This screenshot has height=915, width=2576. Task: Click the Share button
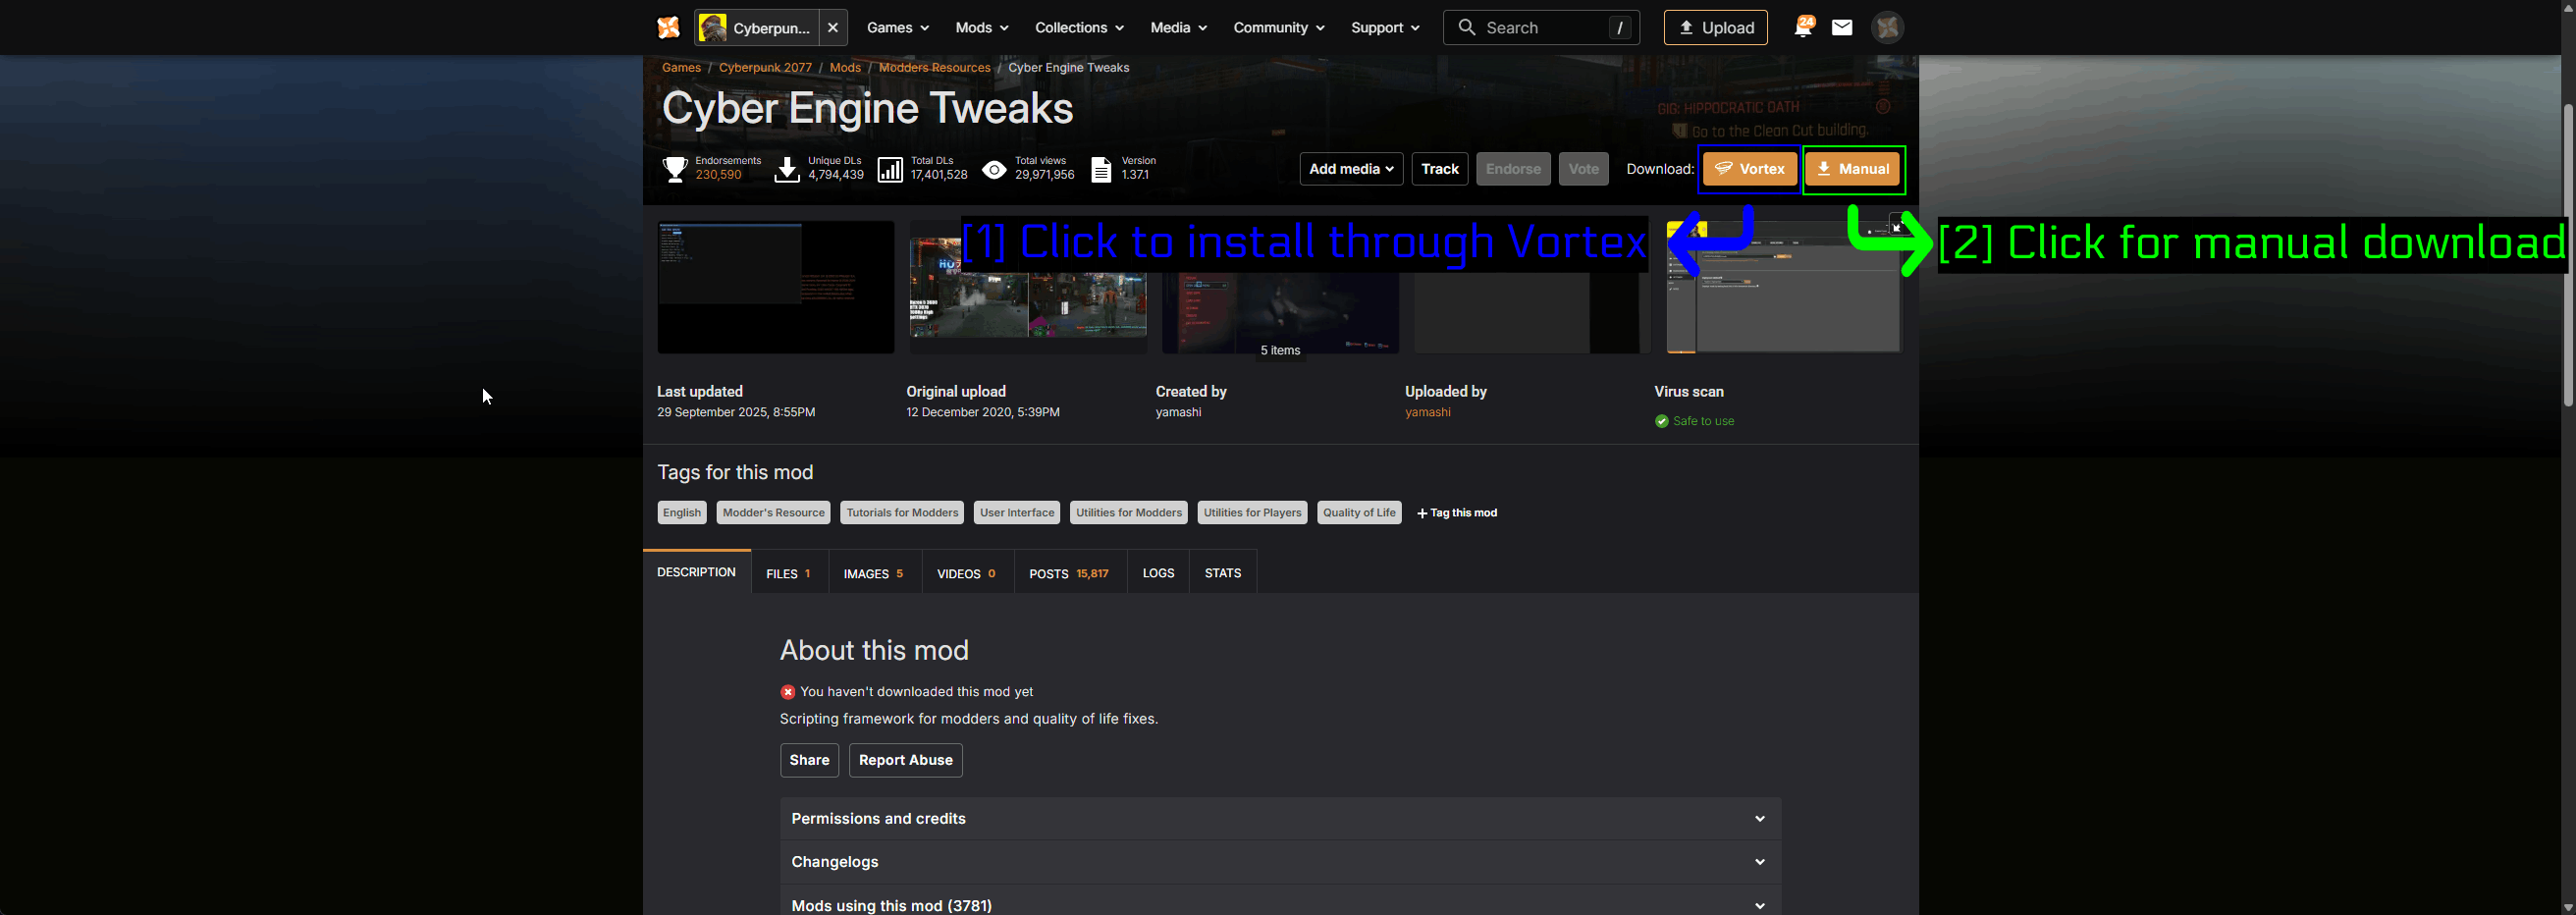click(x=809, y=760)
